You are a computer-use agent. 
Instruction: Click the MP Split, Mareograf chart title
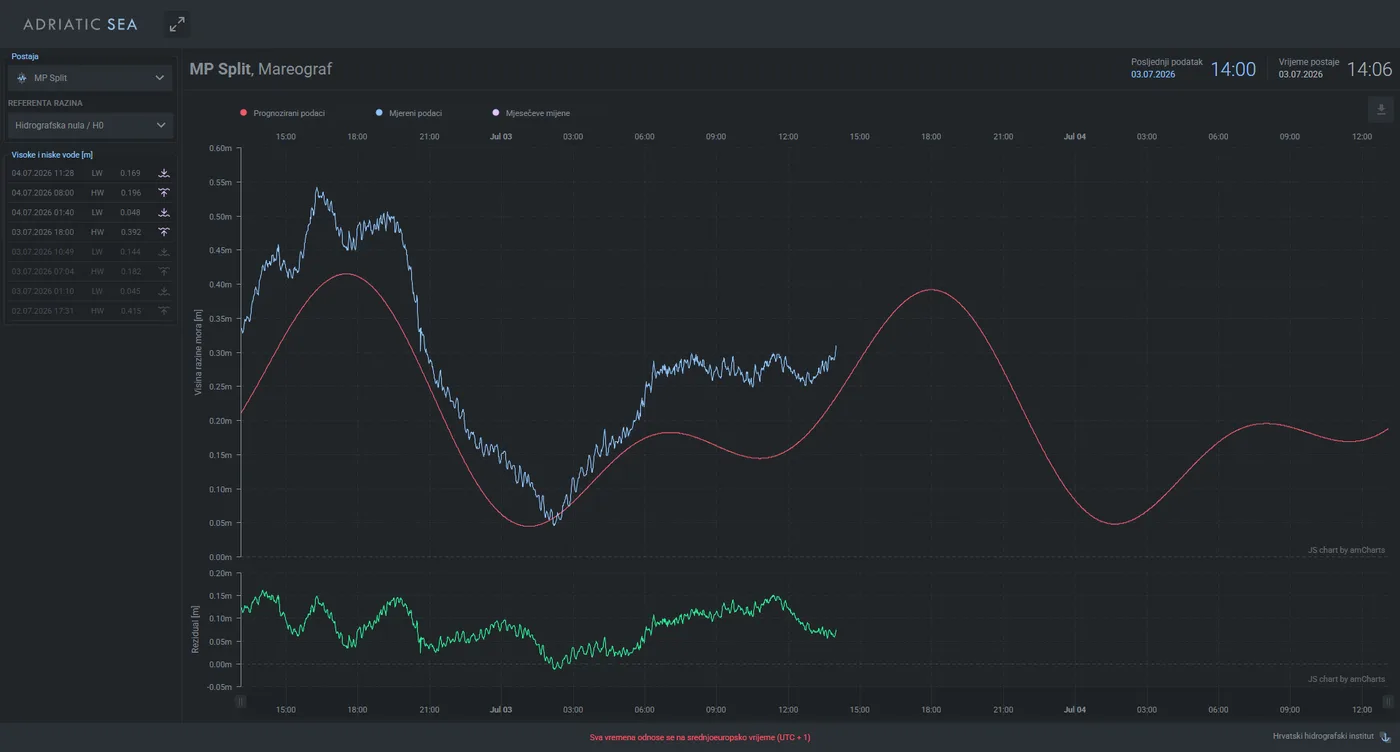pyautogui.click(x=261, y=69)
